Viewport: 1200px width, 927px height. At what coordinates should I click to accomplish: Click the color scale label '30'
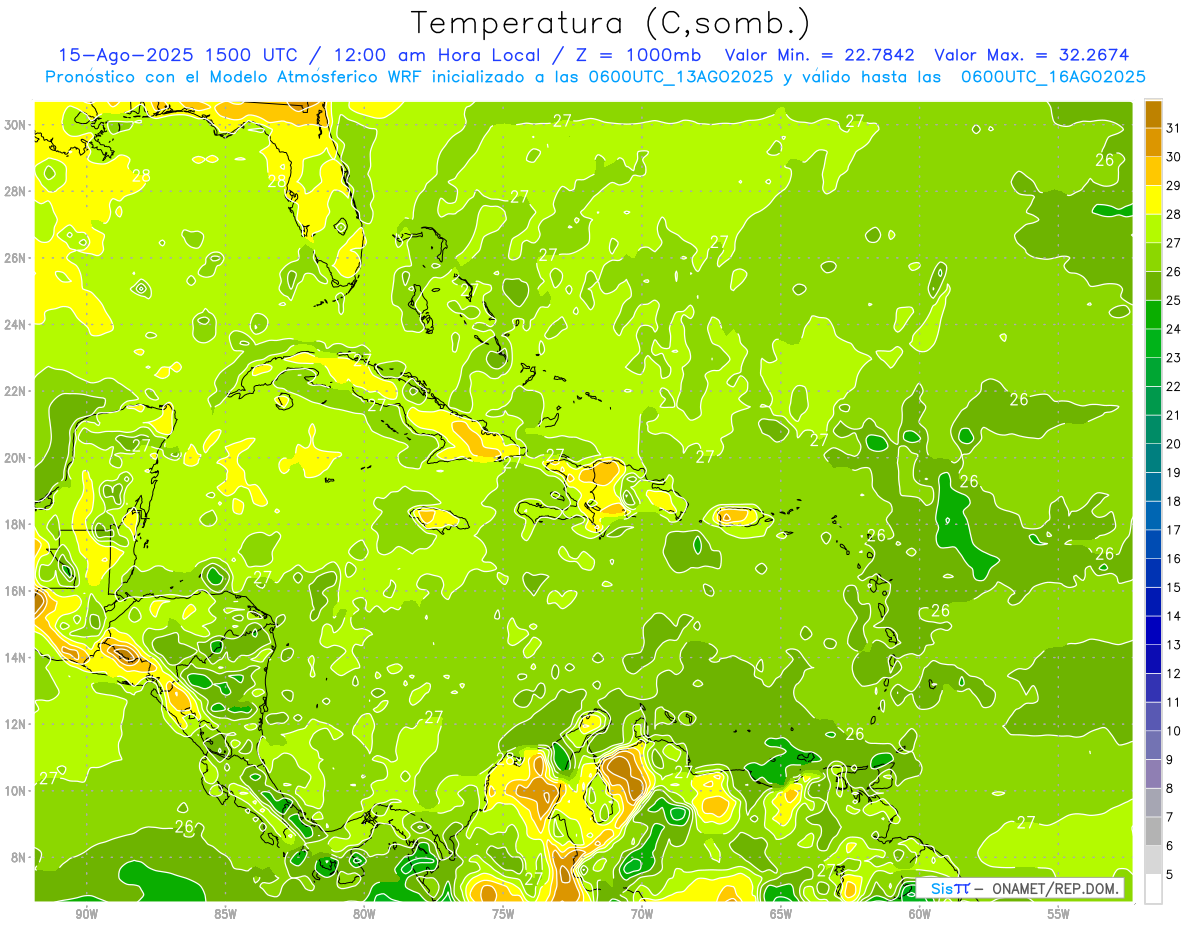point(1173,156)
